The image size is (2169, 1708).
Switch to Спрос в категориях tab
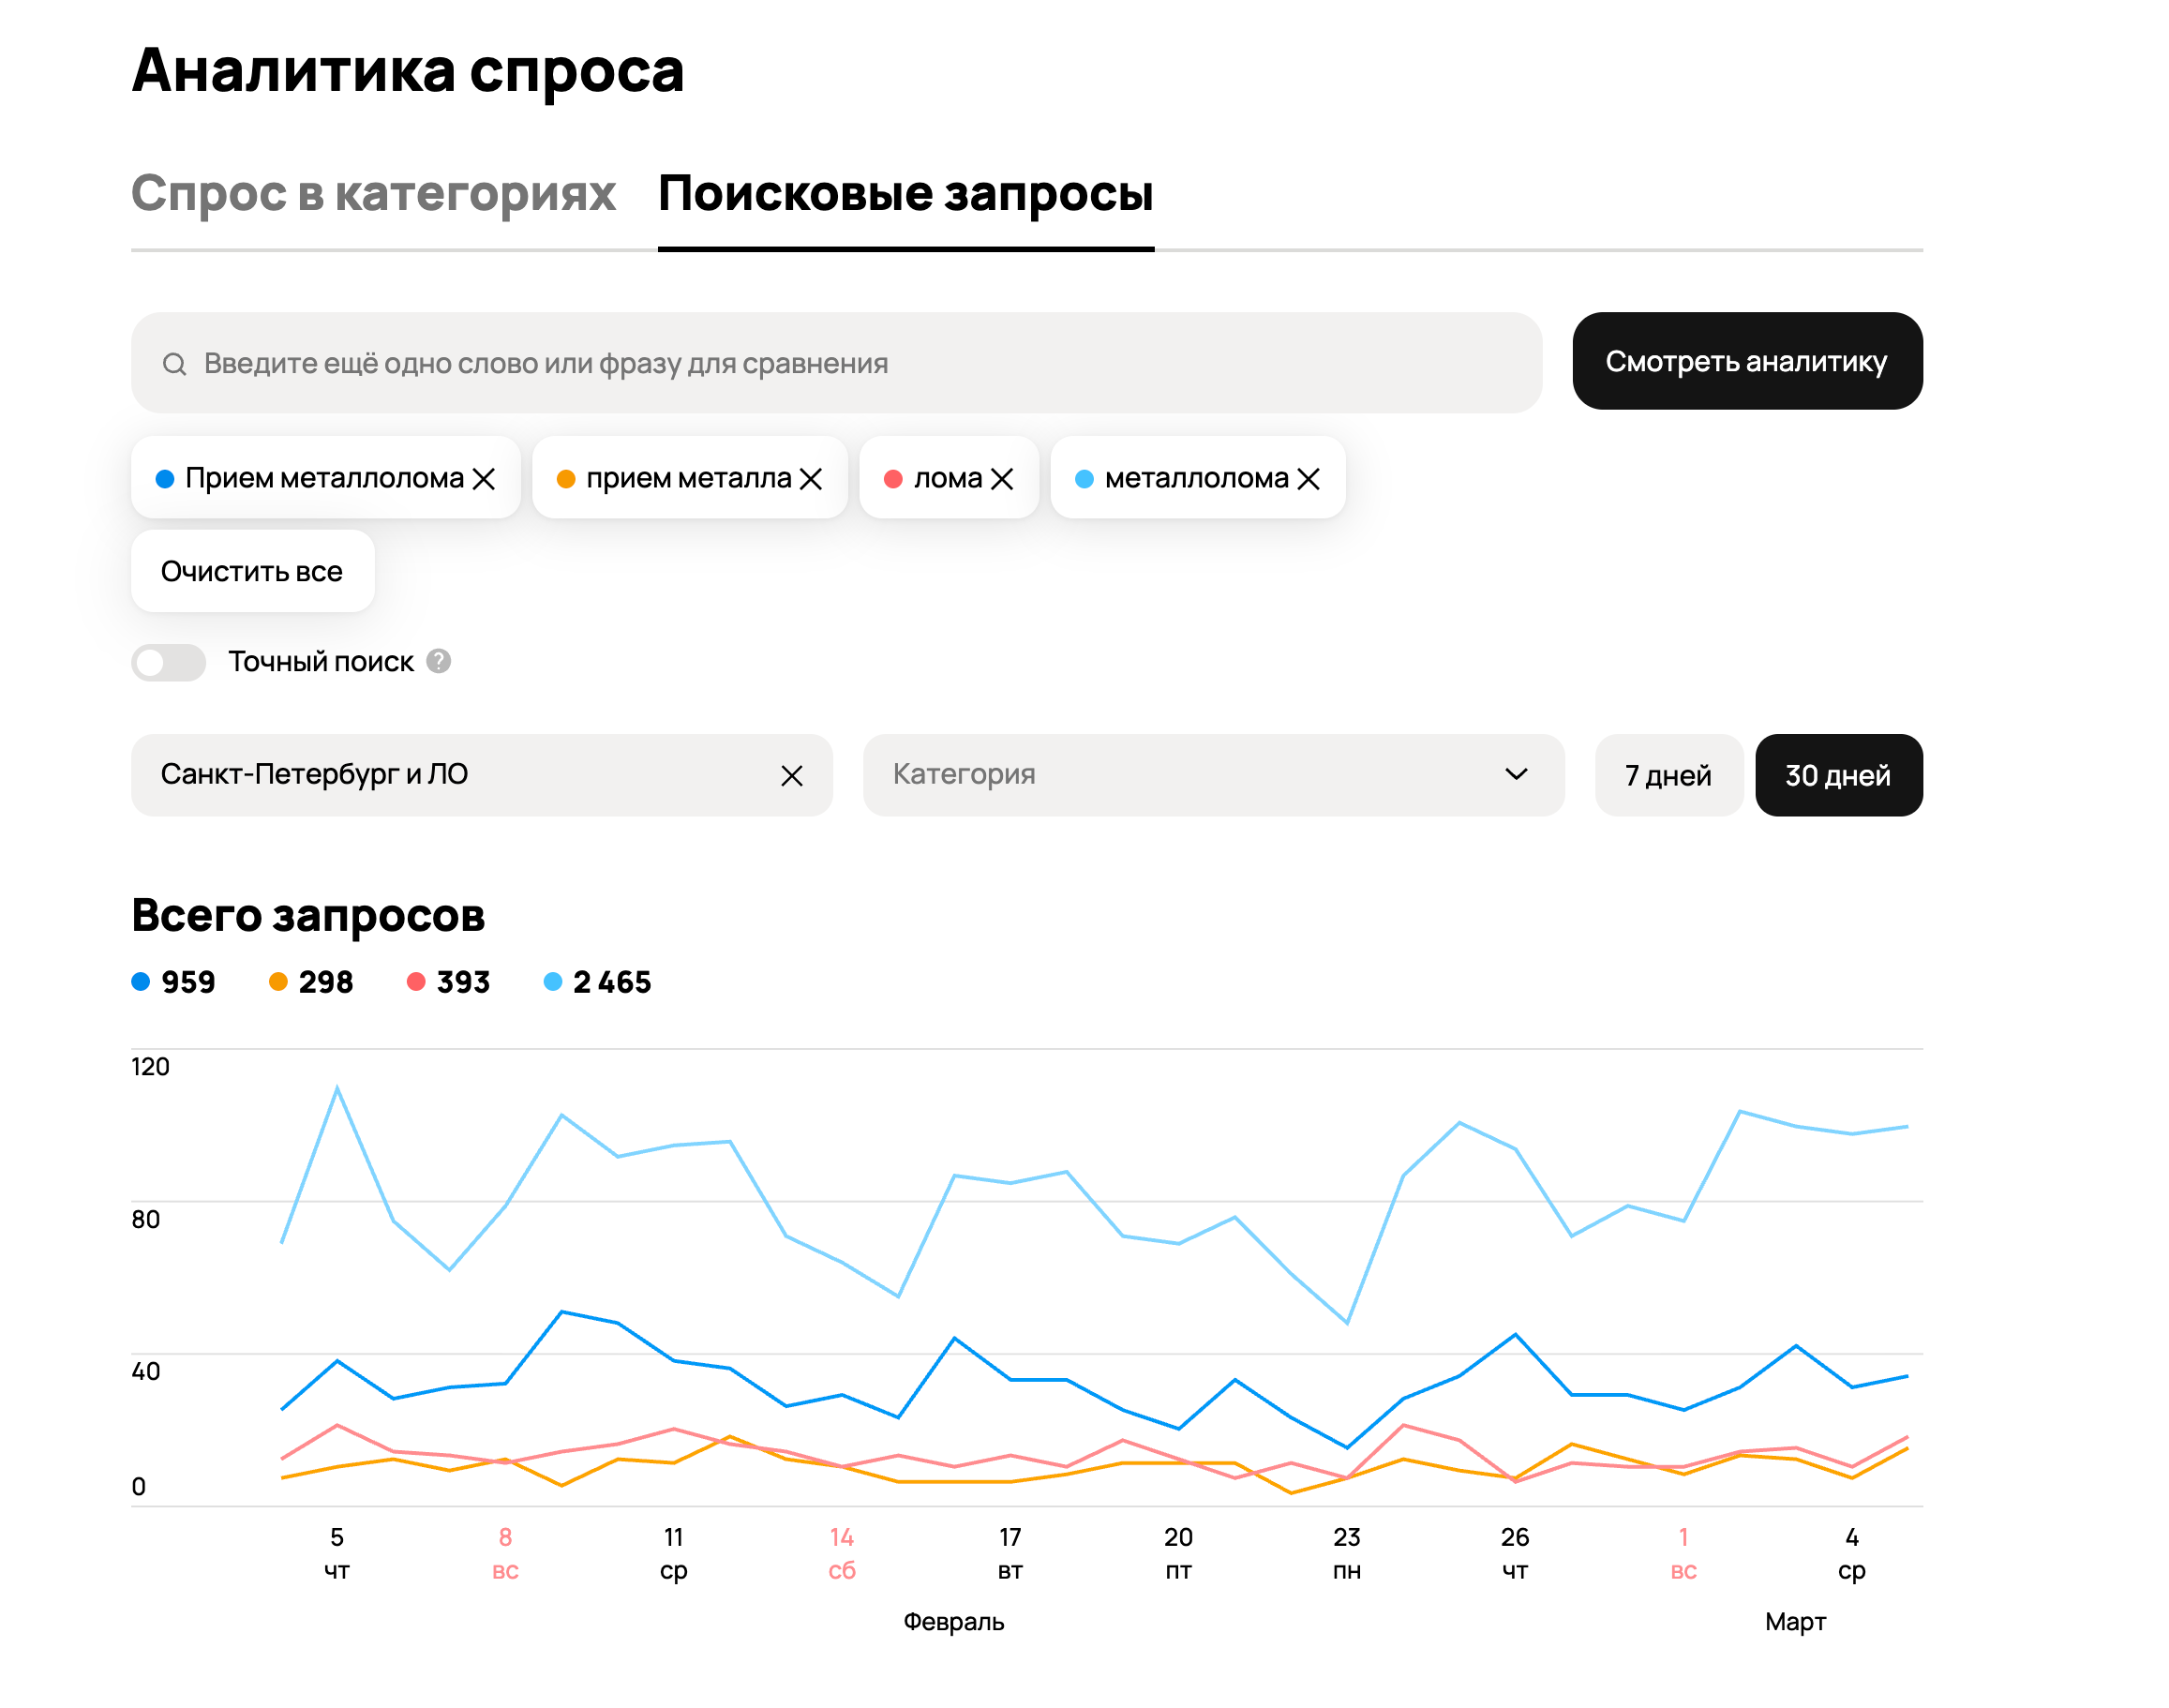coord(373,193)
